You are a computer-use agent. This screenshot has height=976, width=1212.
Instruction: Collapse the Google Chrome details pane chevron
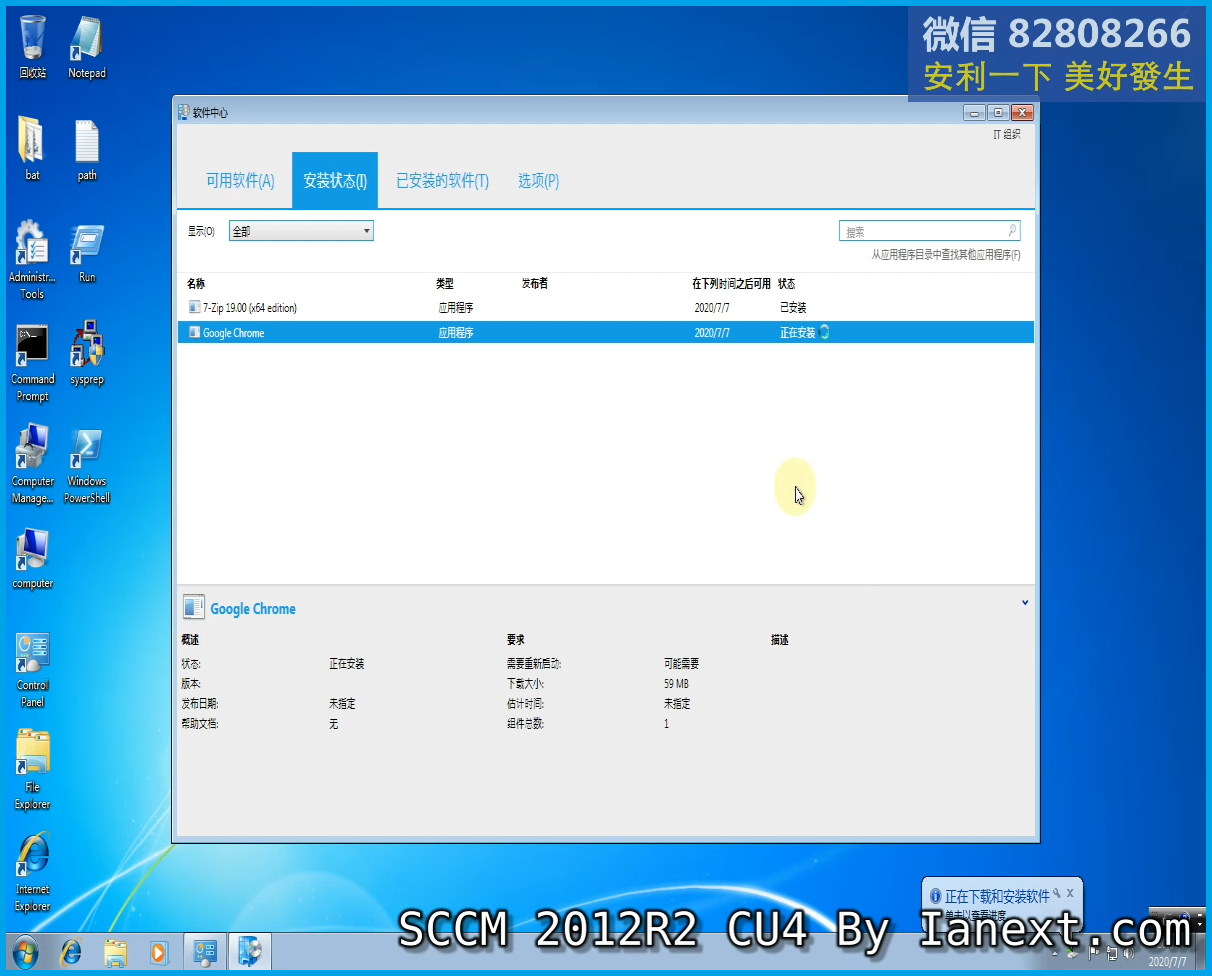pyautogui.click(x=1025, y=602)
